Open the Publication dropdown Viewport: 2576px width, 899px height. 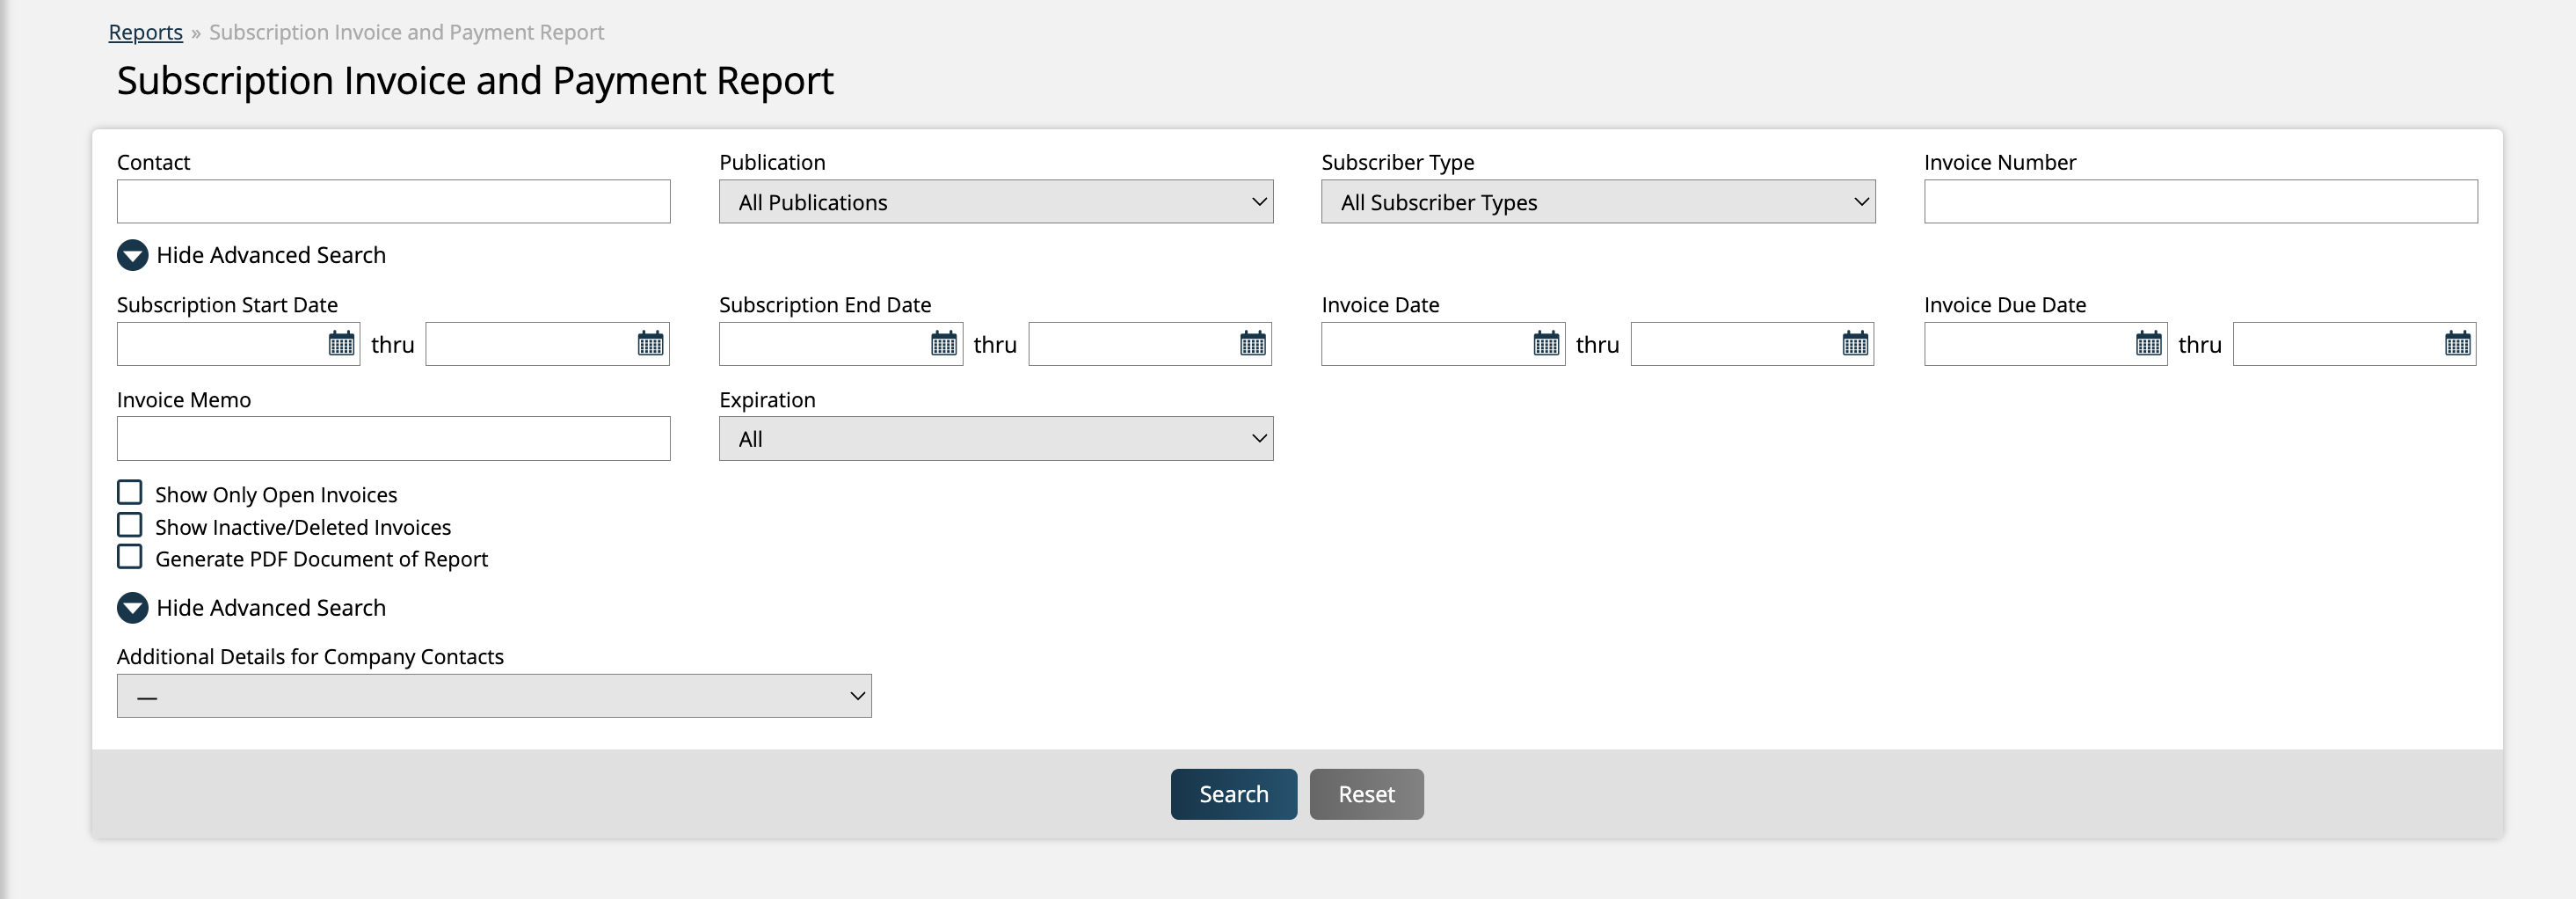point(995,202)
